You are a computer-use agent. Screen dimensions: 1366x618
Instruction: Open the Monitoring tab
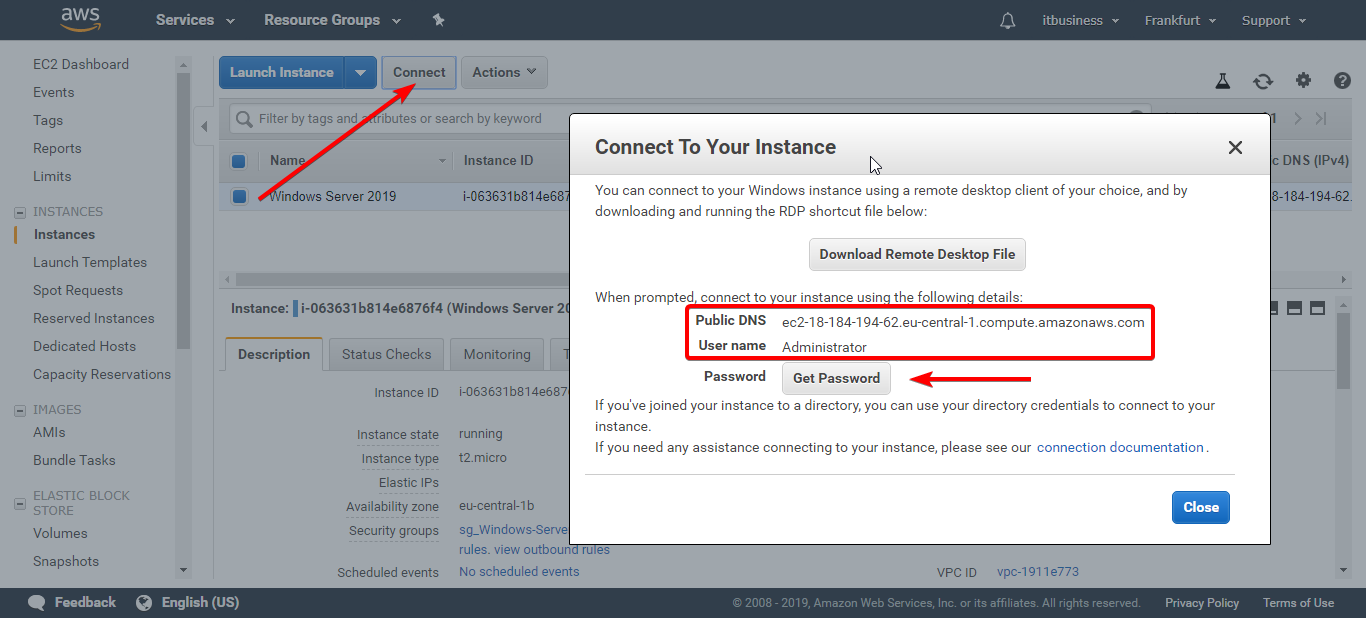point(496,354)
